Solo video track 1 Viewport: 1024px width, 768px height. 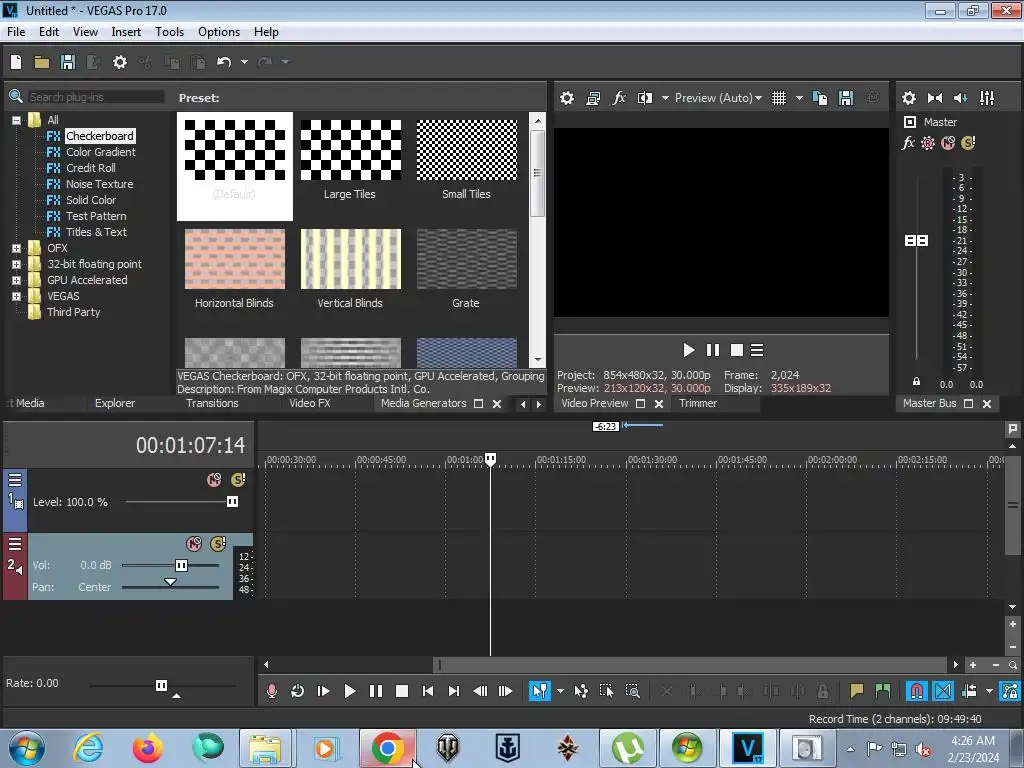point(238,480)
